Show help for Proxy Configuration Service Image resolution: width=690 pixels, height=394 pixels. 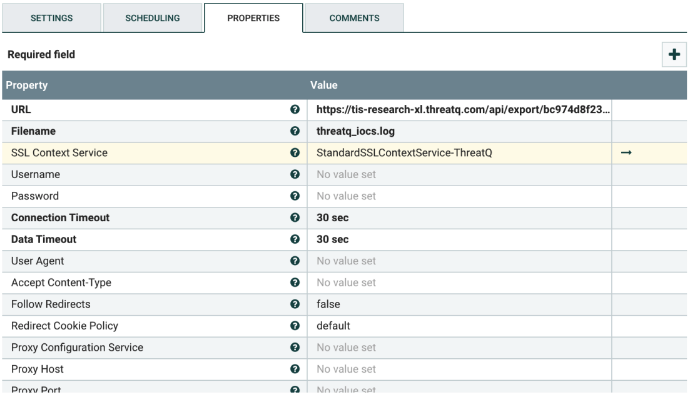[x=295, y=347]
